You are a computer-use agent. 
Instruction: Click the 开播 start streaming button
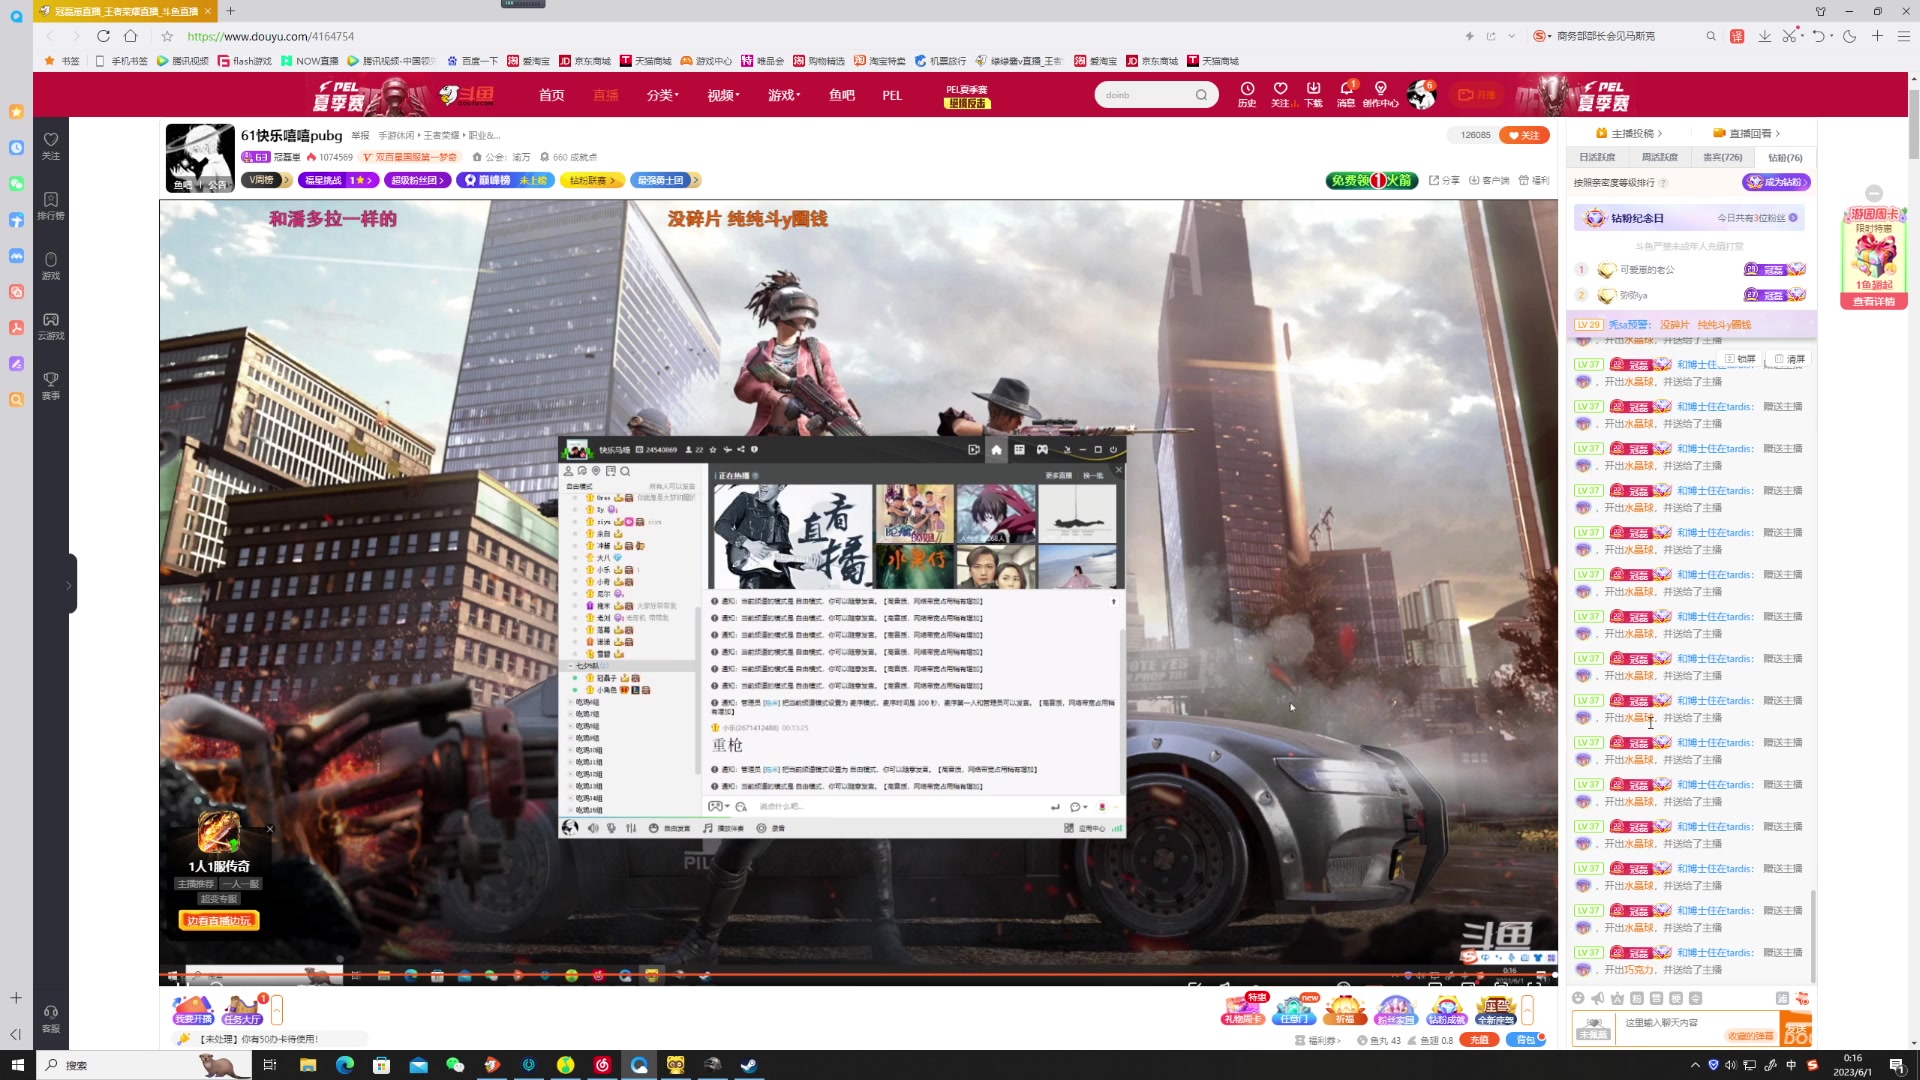click(x=1476, y=95)
